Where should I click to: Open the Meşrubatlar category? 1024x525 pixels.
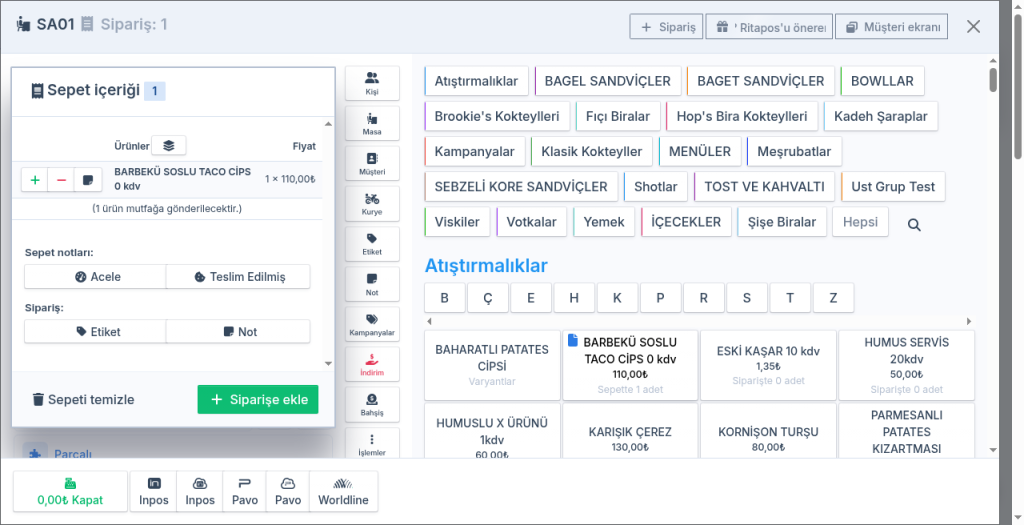point(794,151)
